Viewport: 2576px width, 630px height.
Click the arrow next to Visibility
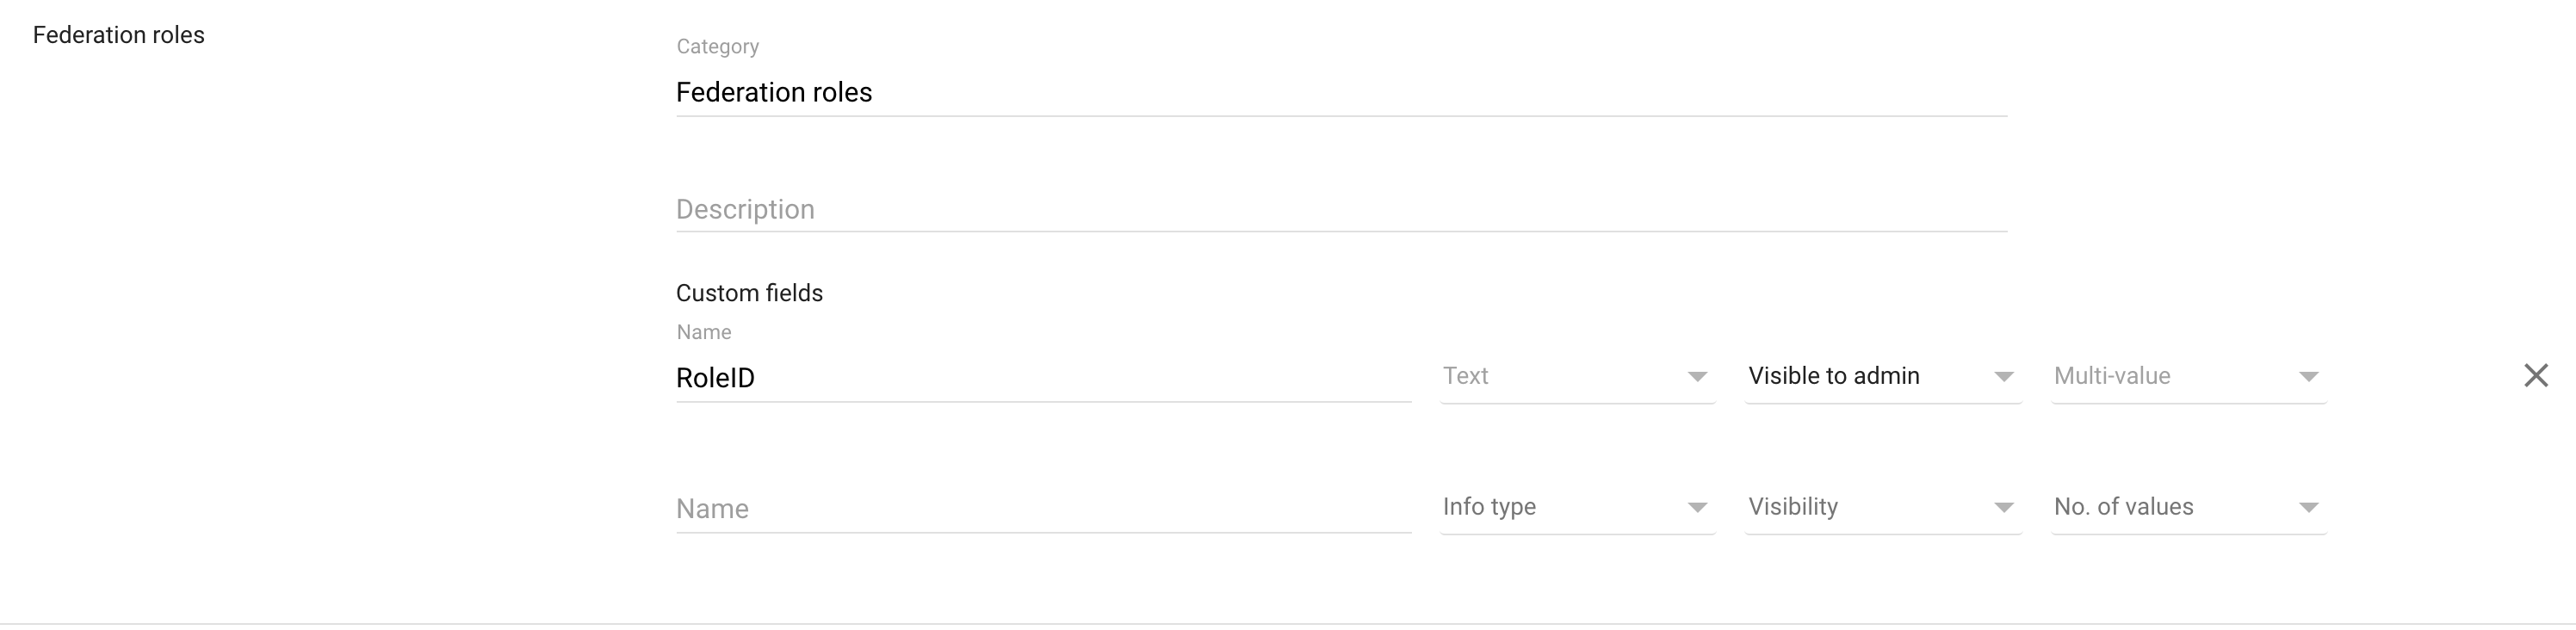click(2004, 507)
